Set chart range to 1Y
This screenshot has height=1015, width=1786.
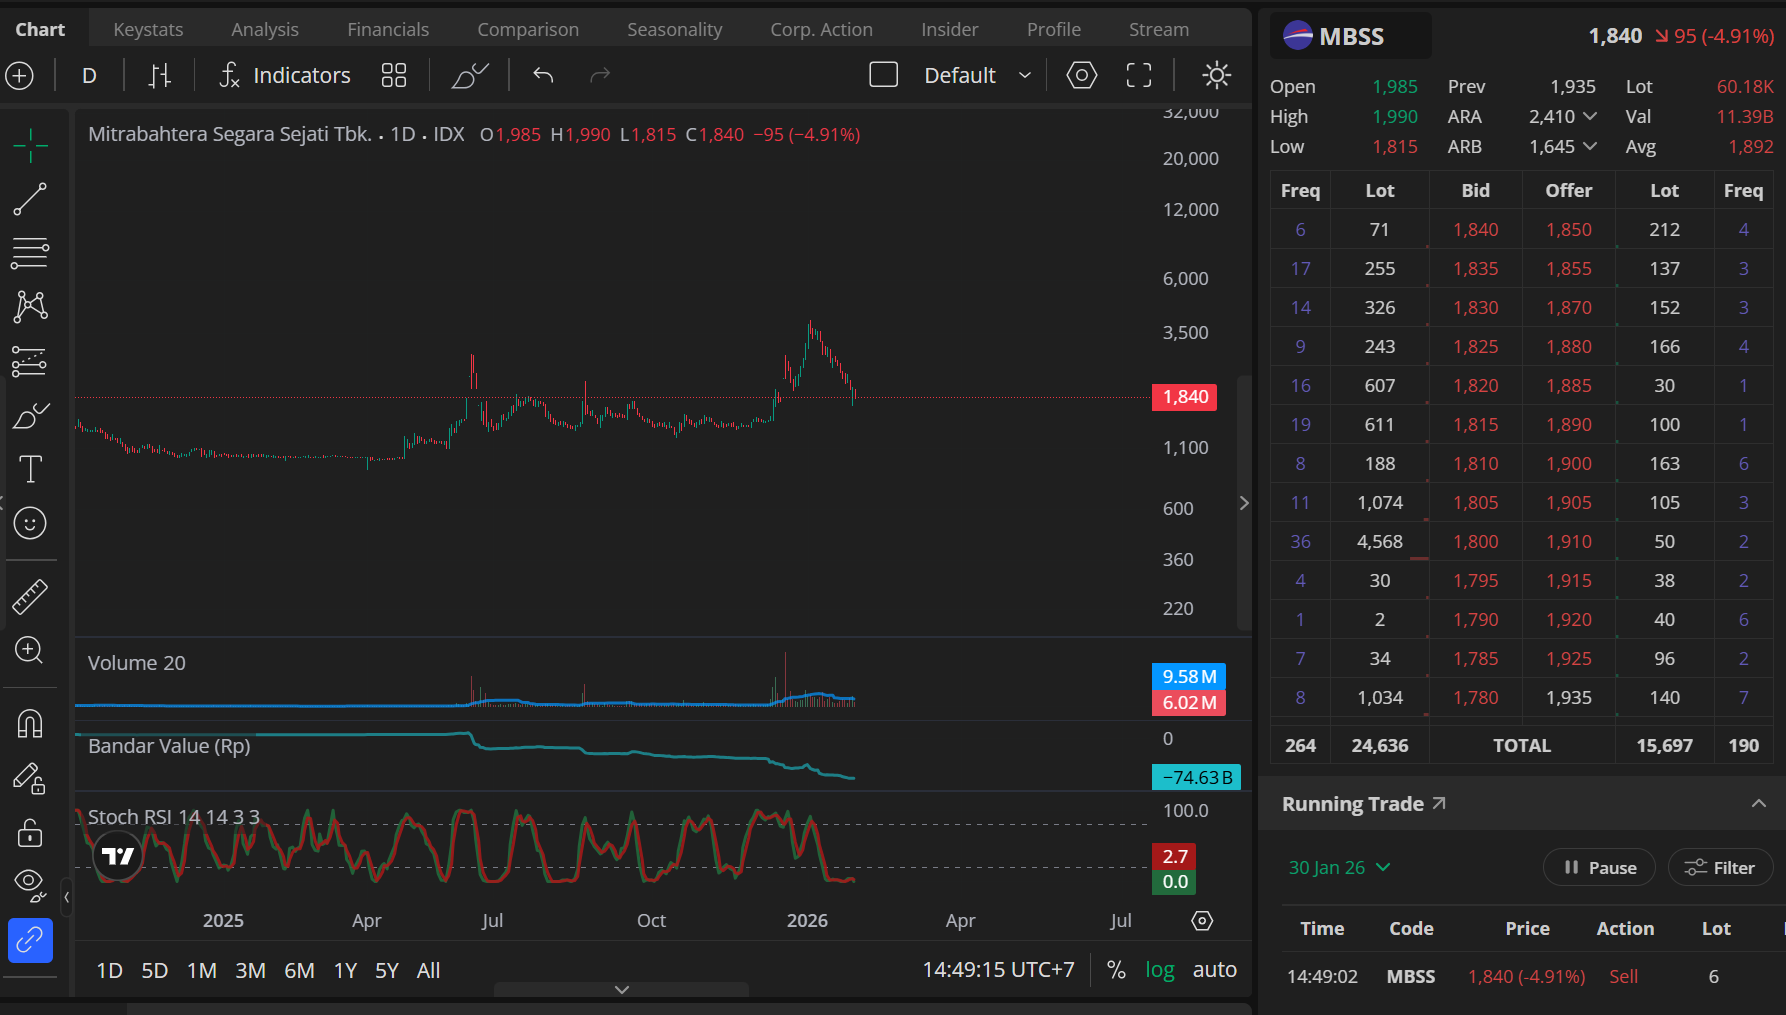[x=345, y=970]
